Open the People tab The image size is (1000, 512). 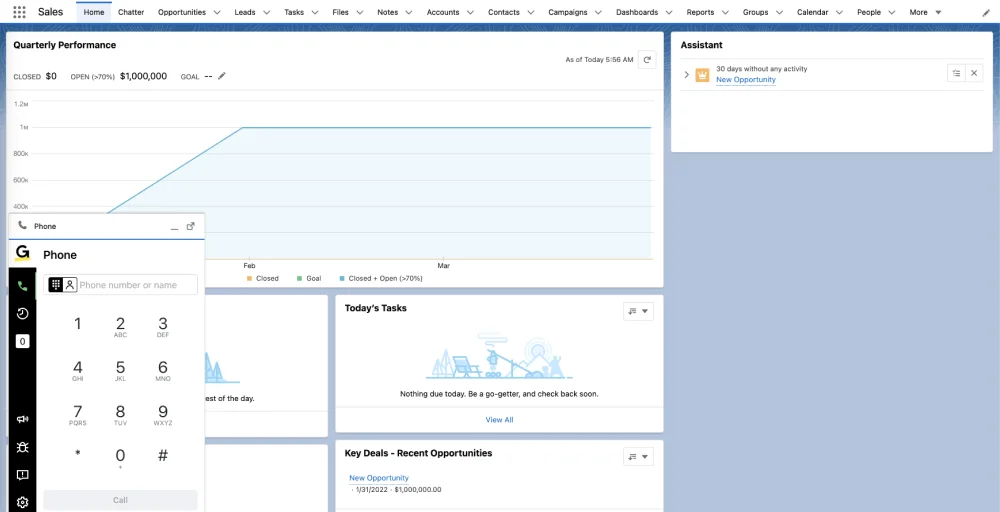click(869, 12)
